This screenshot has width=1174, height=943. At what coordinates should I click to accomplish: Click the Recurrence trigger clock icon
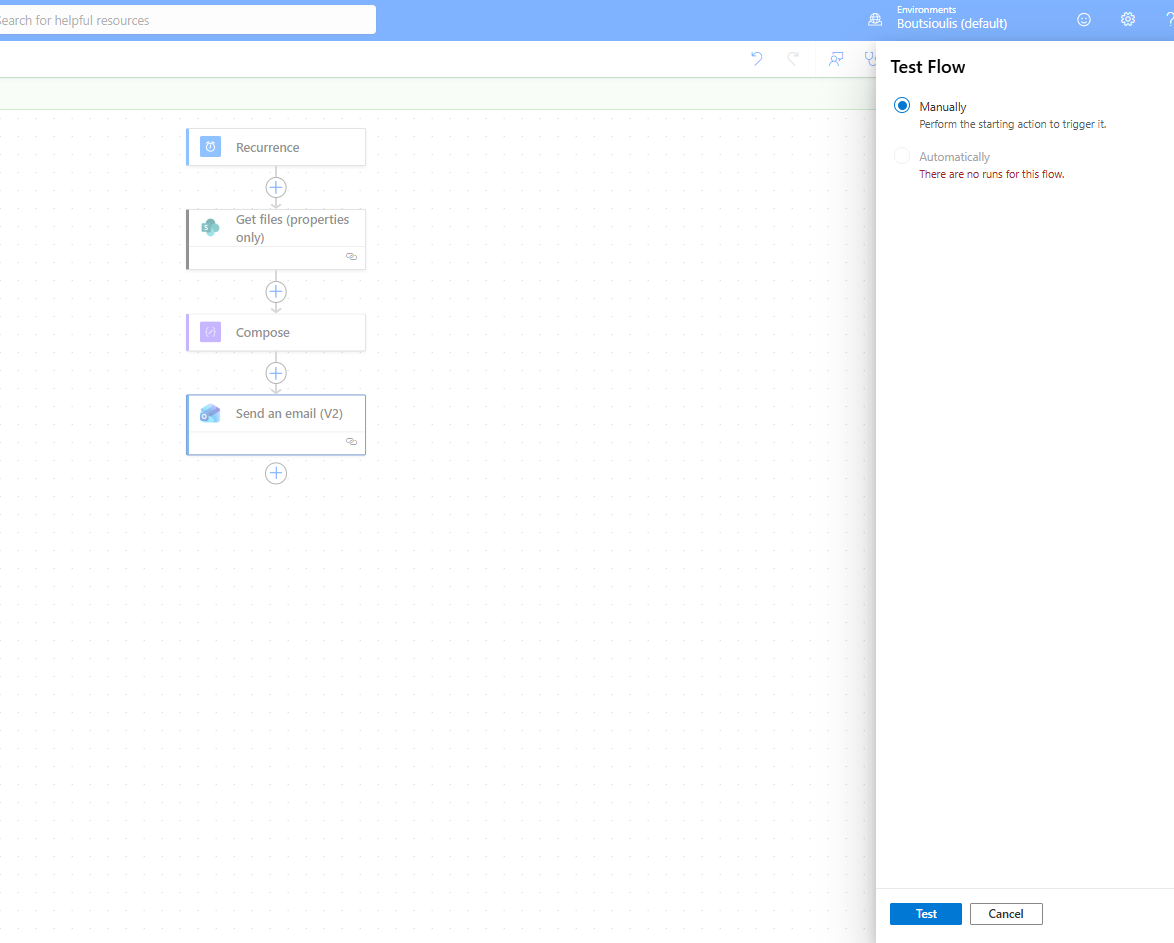tap(210, 147)
